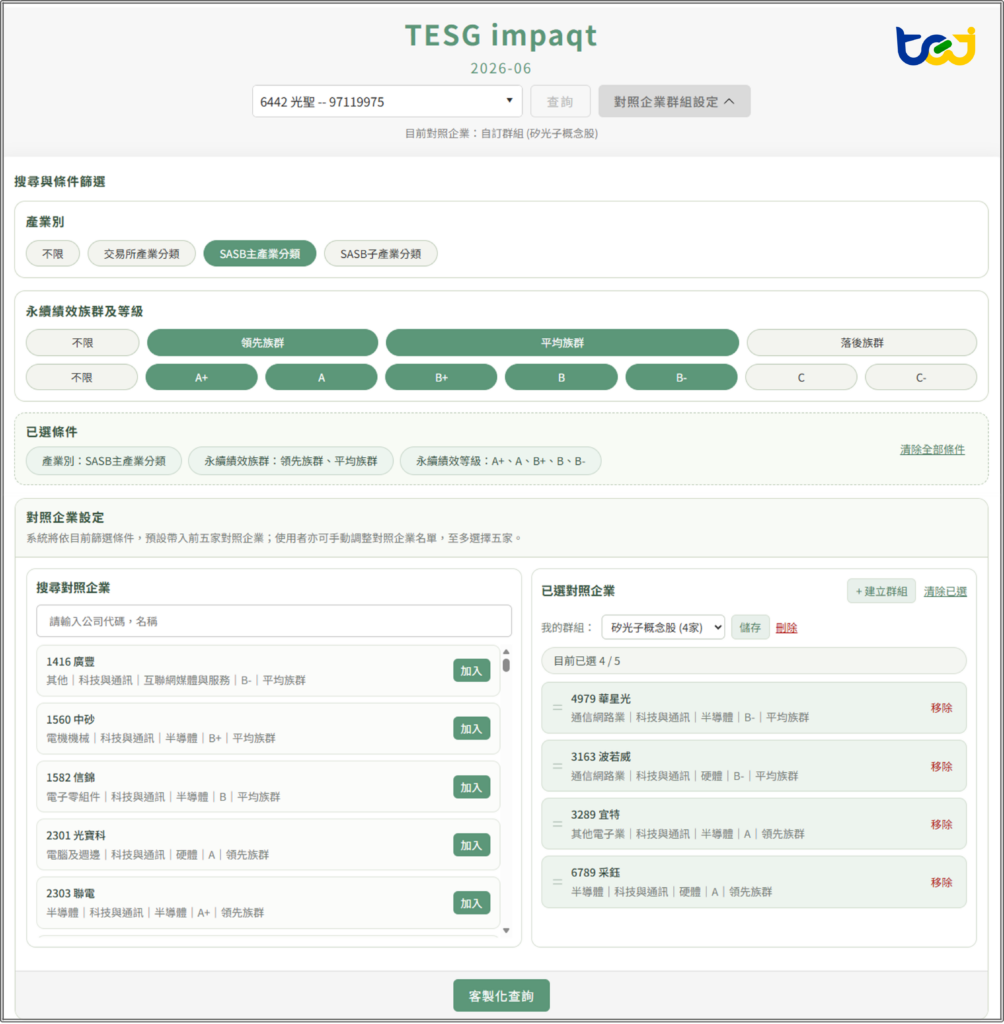Add 1582 信錦 to comparison companies
The image size is (1004, 1024).
click(x=472, y=787)
